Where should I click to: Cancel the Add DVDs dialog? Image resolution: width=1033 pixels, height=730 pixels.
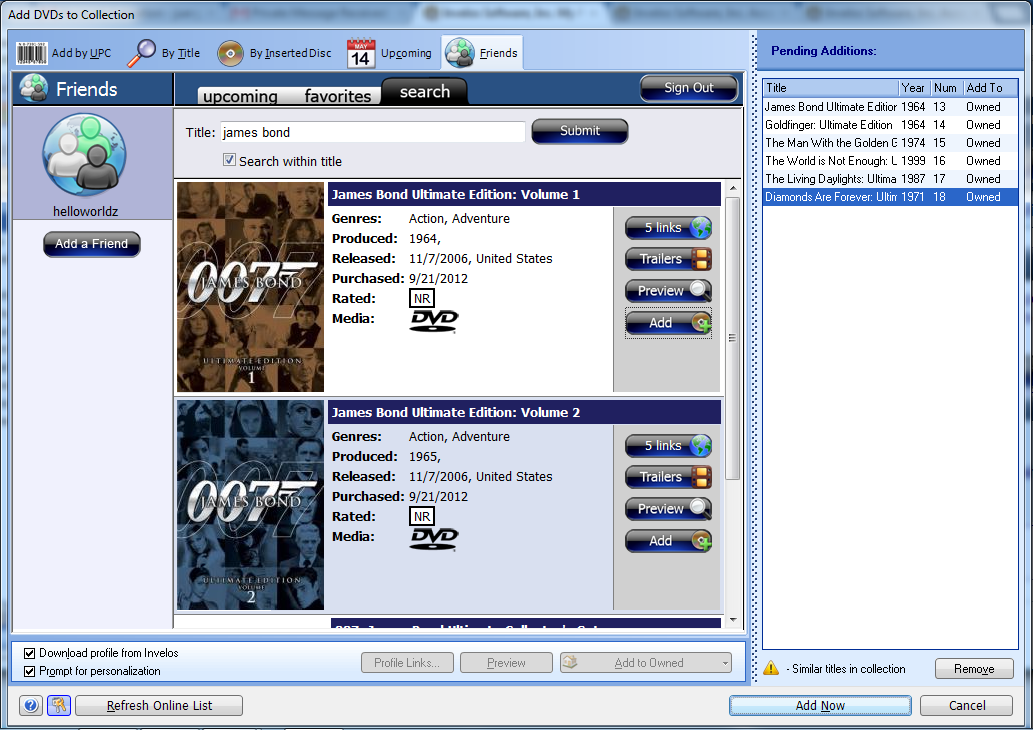pyautogui.click(x=966, y=706)
